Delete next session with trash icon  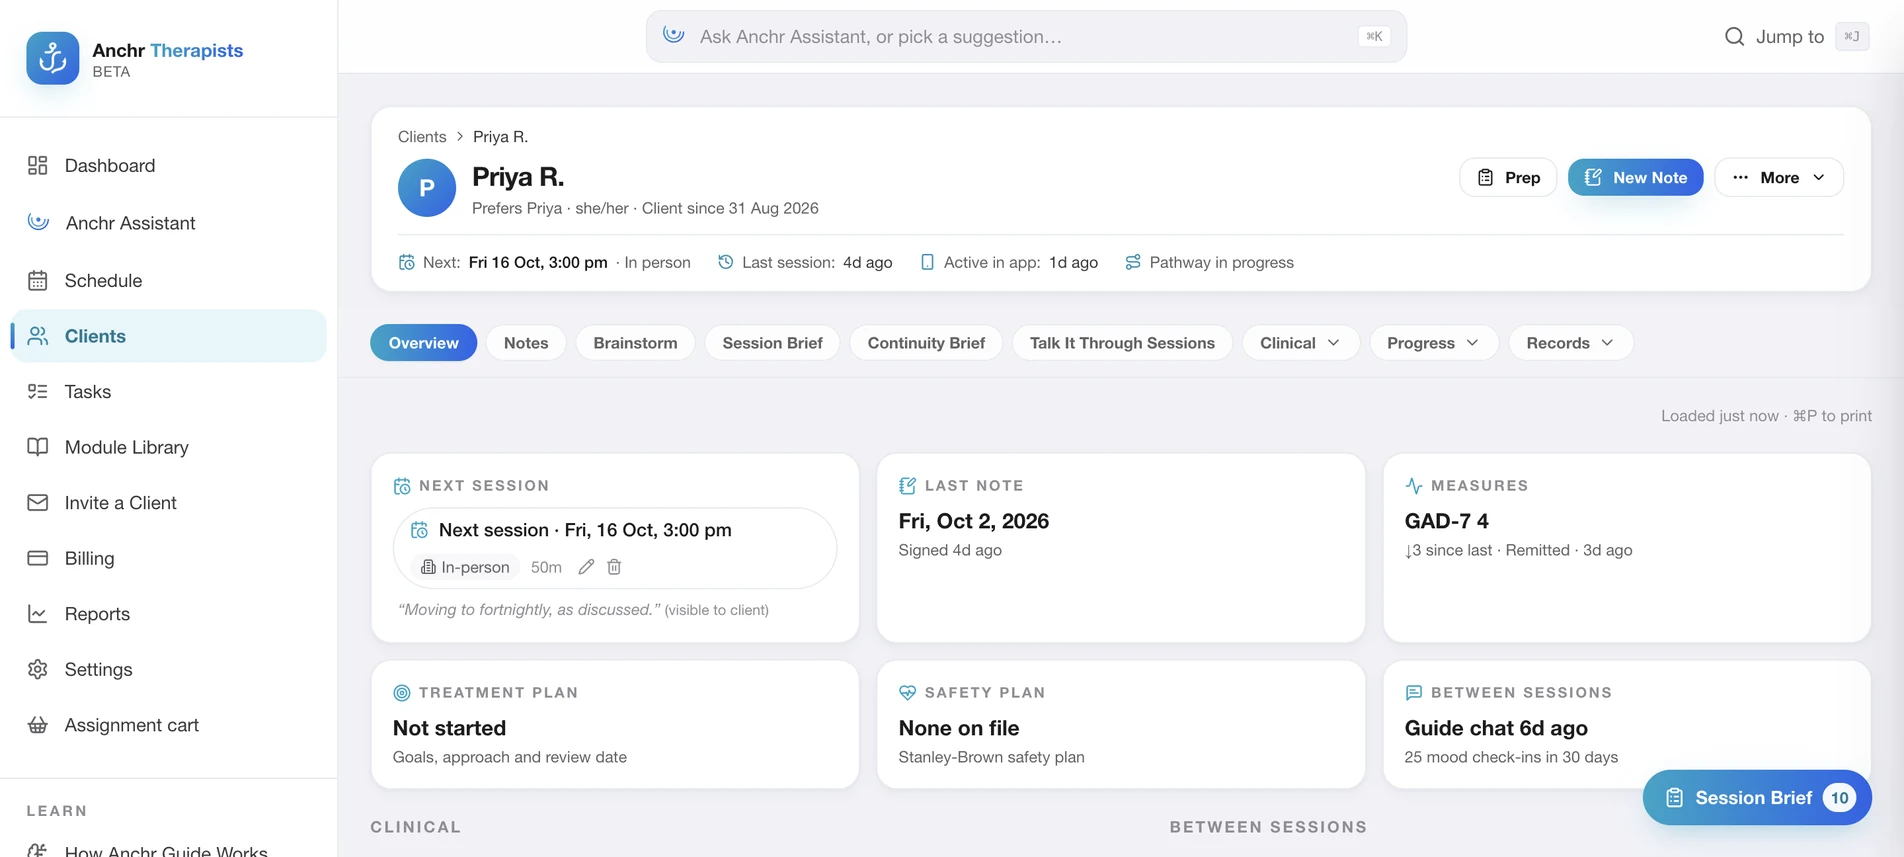coord(614,567)
